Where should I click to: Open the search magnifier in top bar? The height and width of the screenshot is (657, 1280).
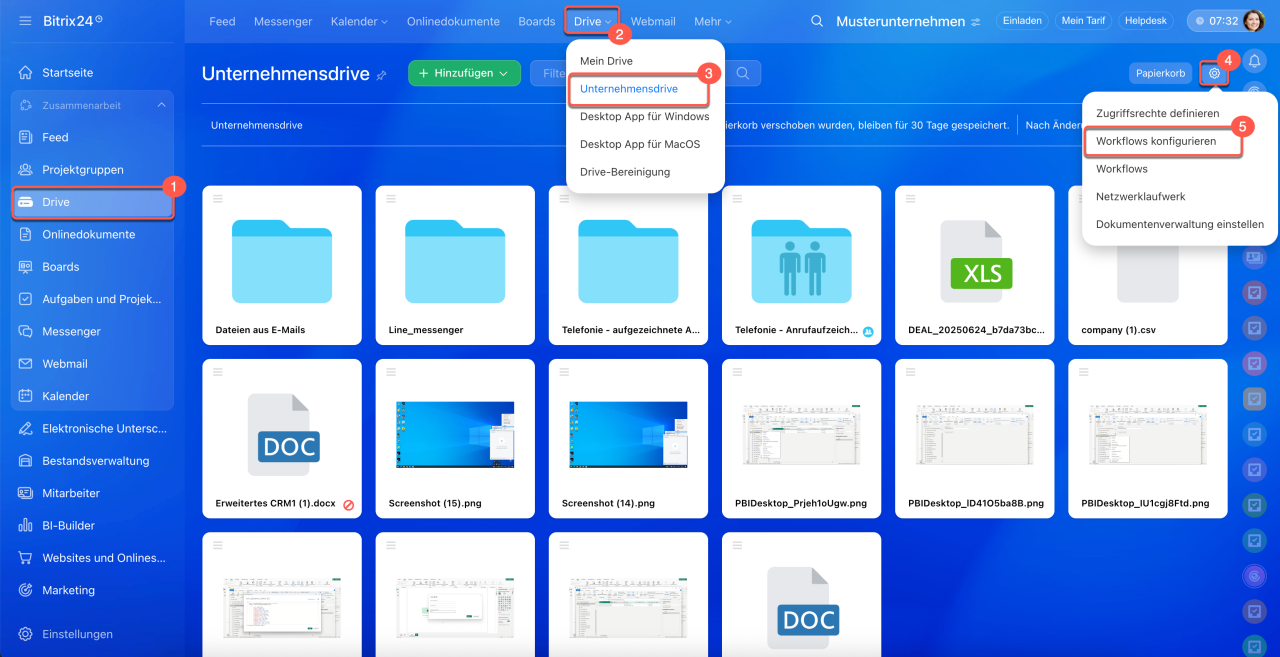tap(817, 21)
